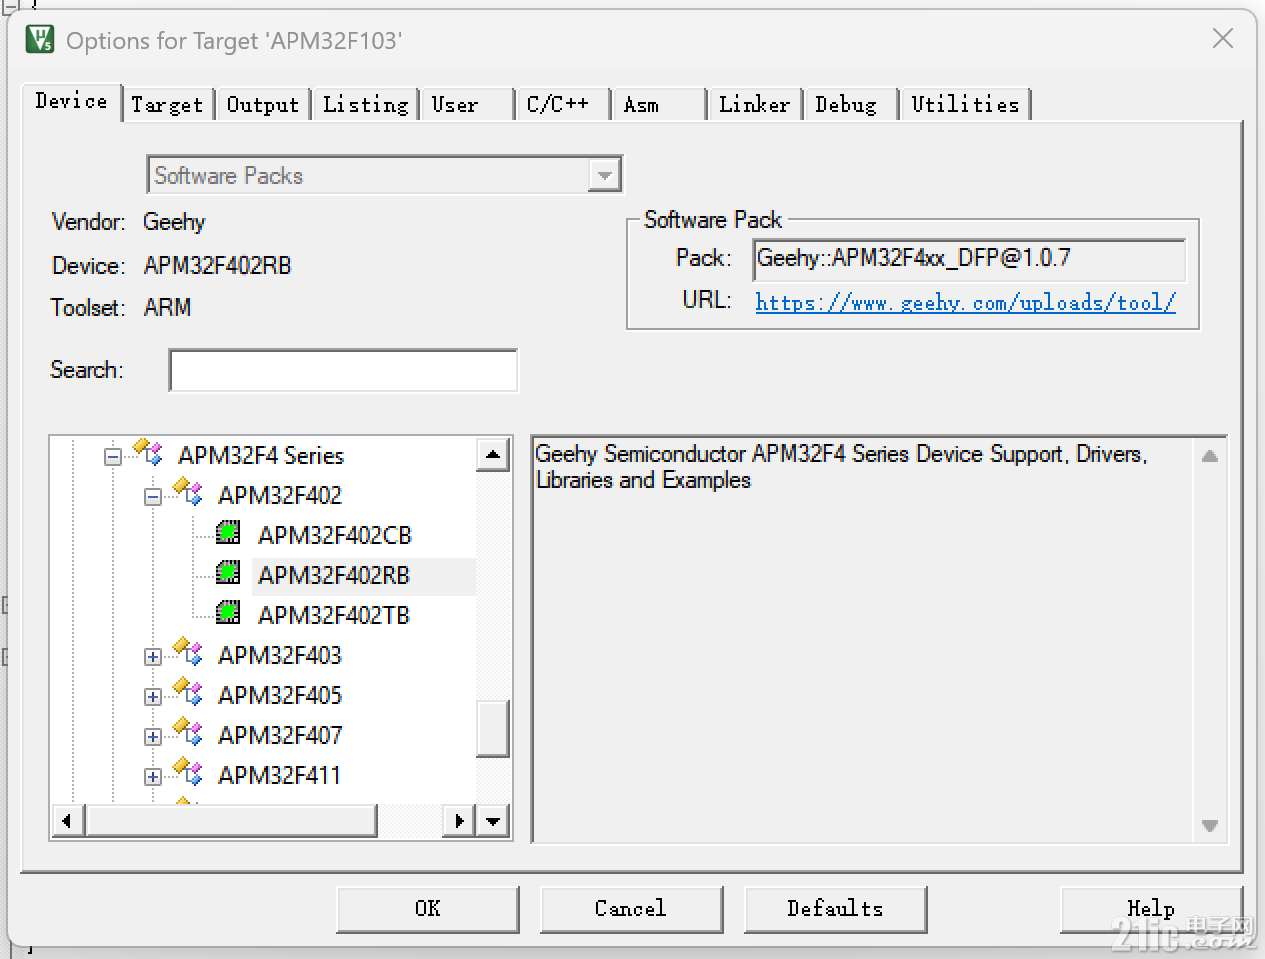Collapse the APM32F402 tree node
Viewport: 1265px width, 959px height.
[x=153, y=497]
